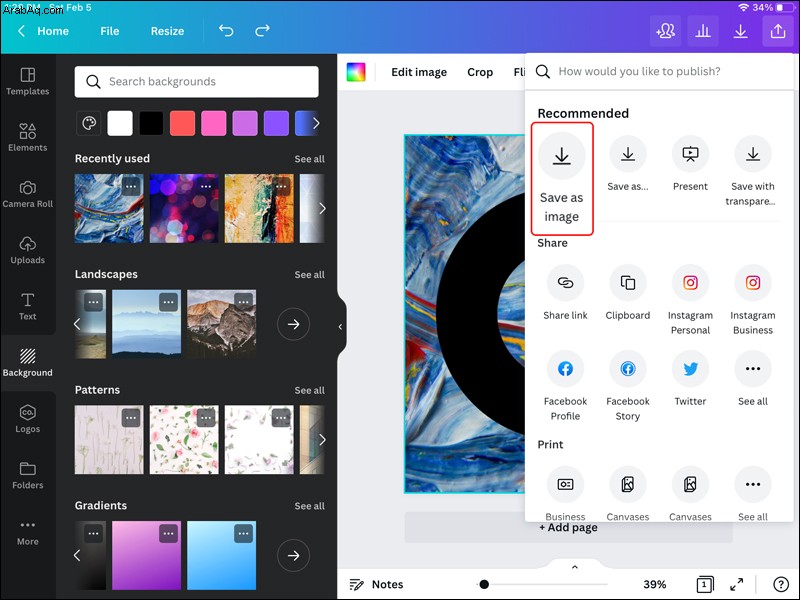Select the Background sidebar panel
The image size is (800, 600).
click(28, 362)
